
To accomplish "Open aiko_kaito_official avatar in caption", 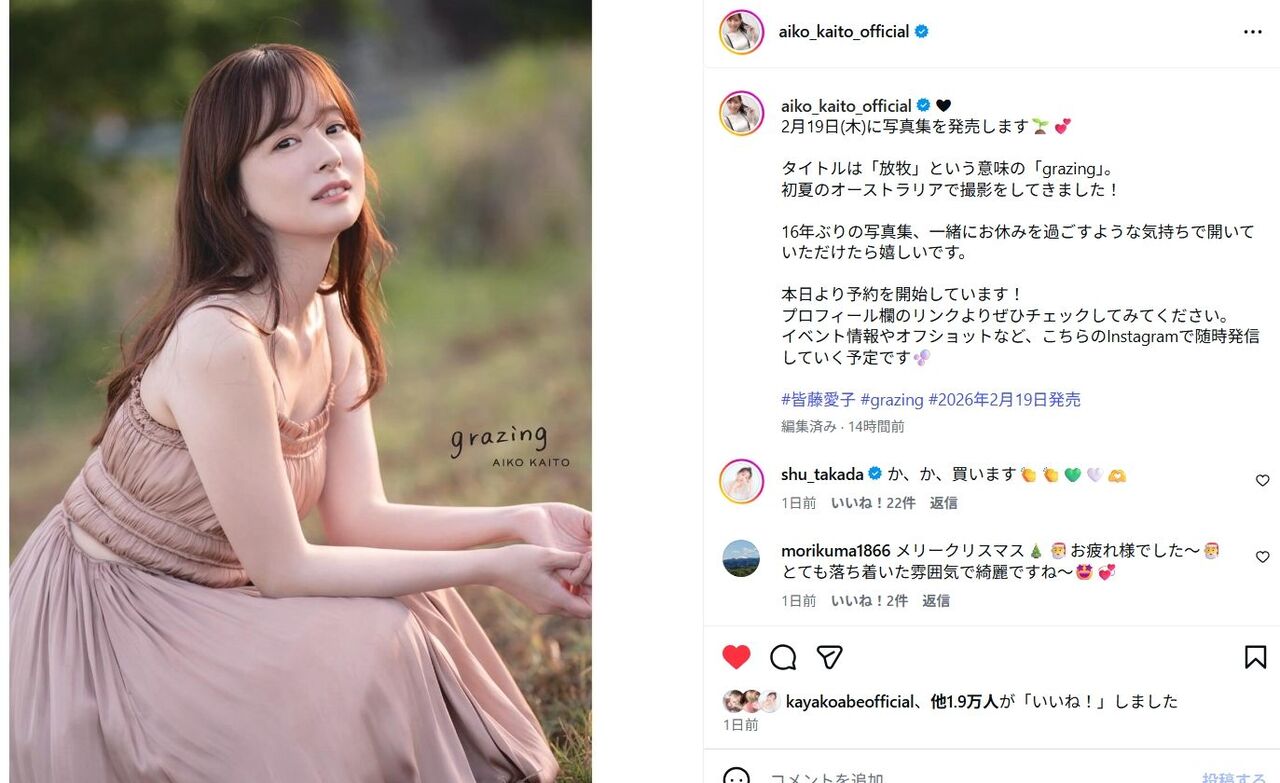I will [741, 113].
